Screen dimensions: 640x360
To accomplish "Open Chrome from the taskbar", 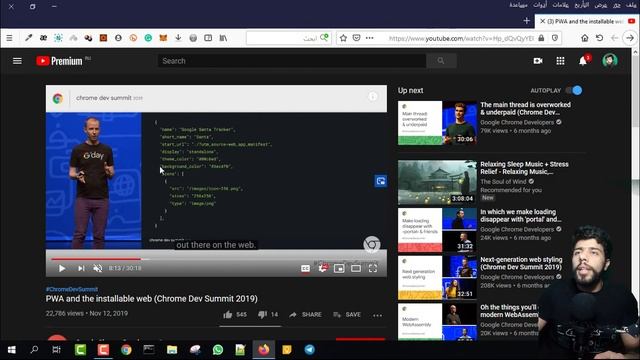I will click(126, 350).
